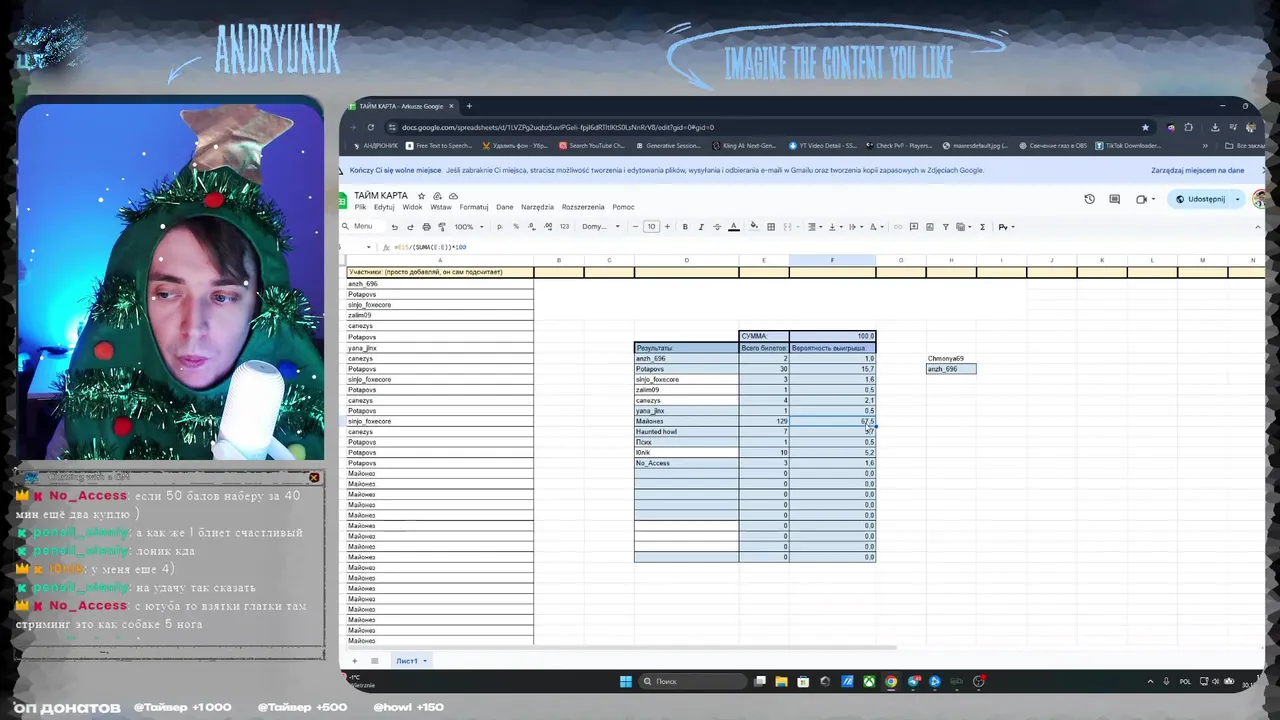Star the ТАЙМ КАРТА document

pos(422,196)
